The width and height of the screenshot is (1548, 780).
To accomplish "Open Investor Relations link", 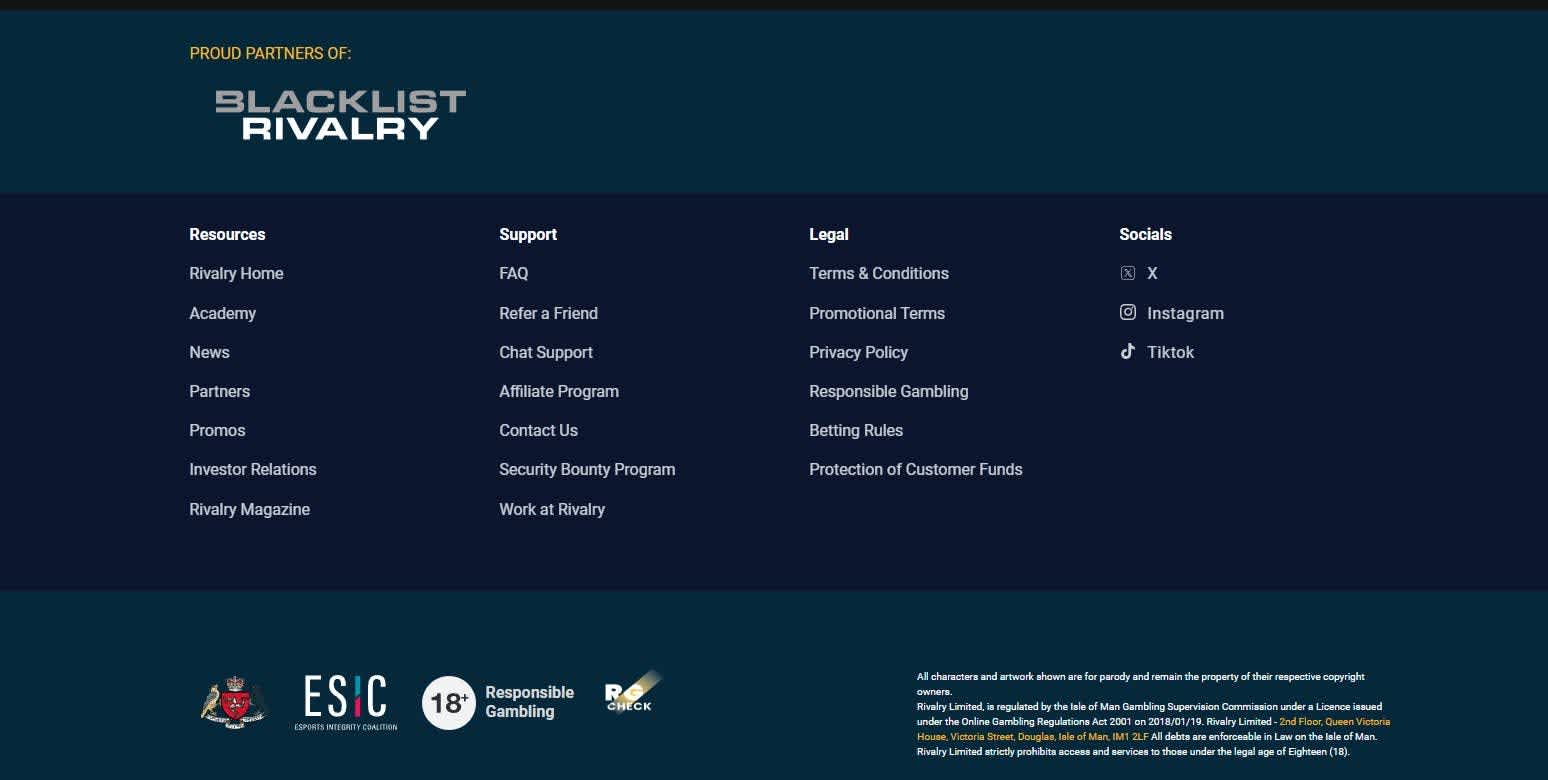I will 253,469.
